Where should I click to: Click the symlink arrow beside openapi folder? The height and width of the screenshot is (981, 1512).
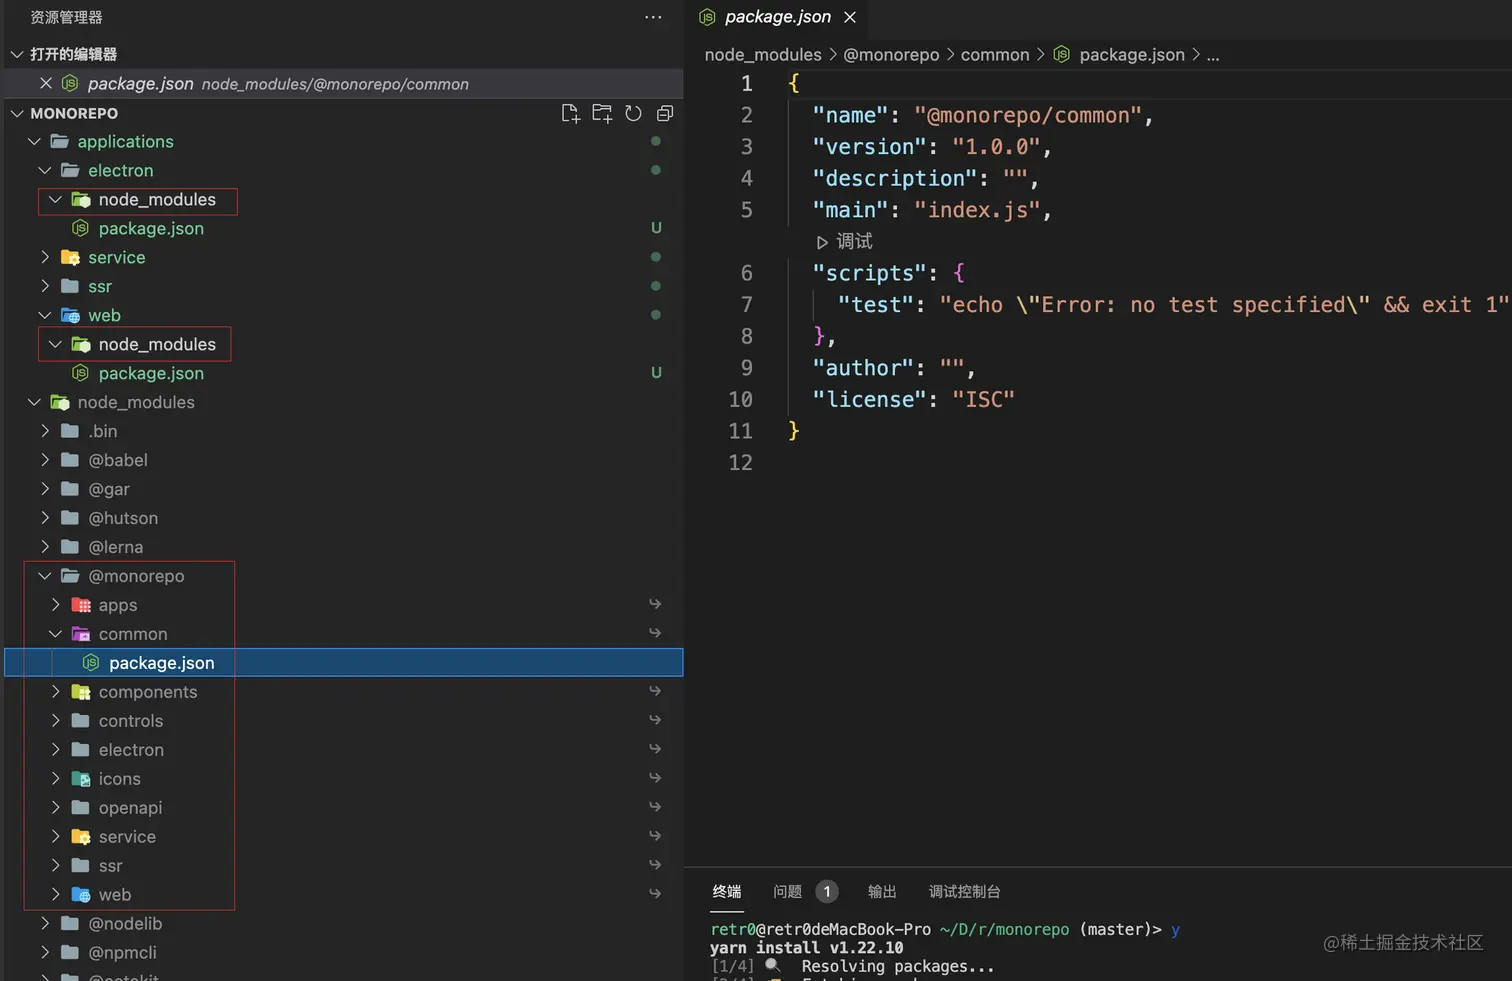tap(655, 807)
